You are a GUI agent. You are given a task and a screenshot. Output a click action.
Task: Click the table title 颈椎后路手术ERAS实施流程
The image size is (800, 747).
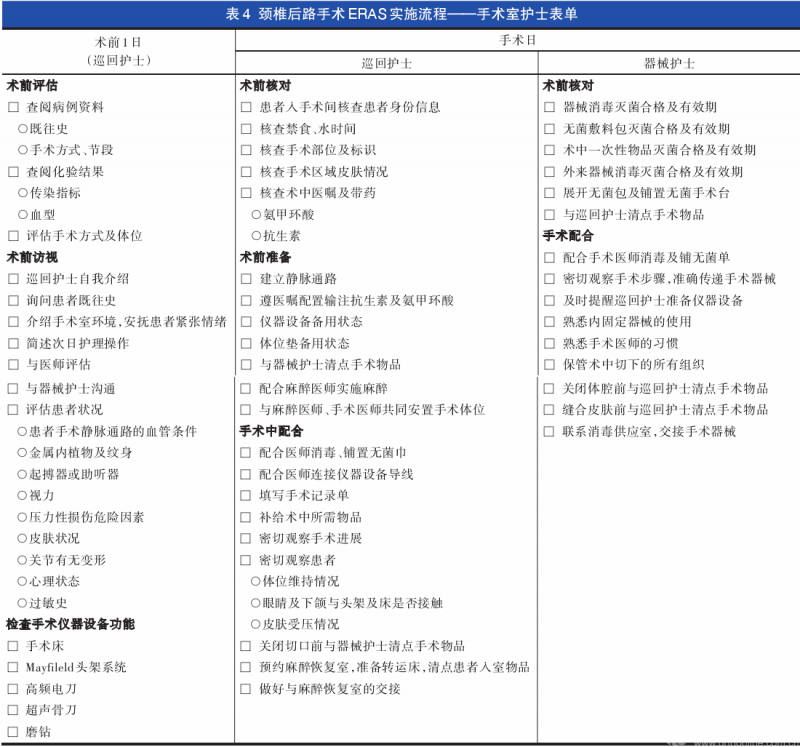tap(353, 14)
